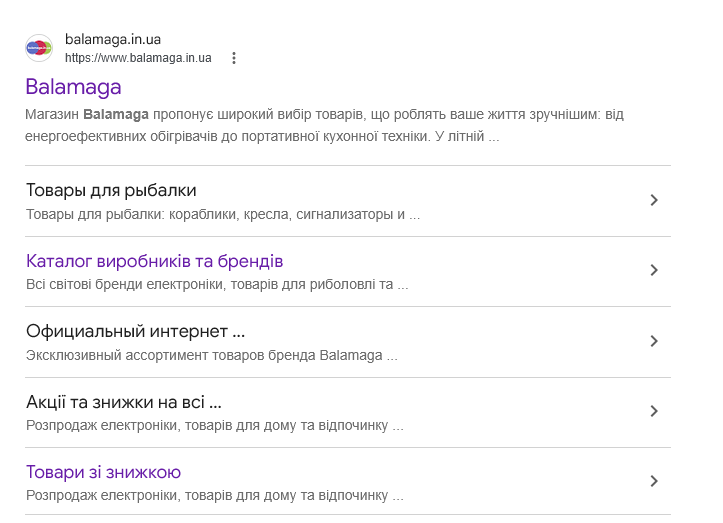This screenshot has width=723, height=523.
Task: Expand chevron for Товари зі знижкою
Action: point(653,481)
